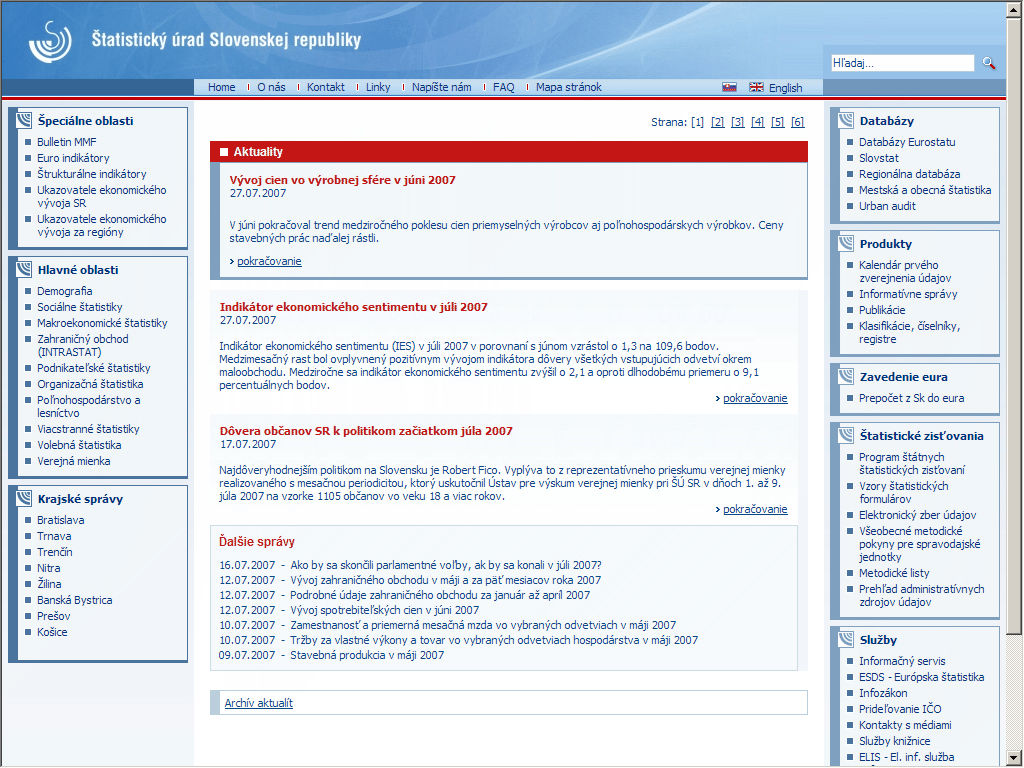Open Databázy Eurostatu
Image resolution: width=1024 pixels, height=768 pixels.
tap(907, 142)
